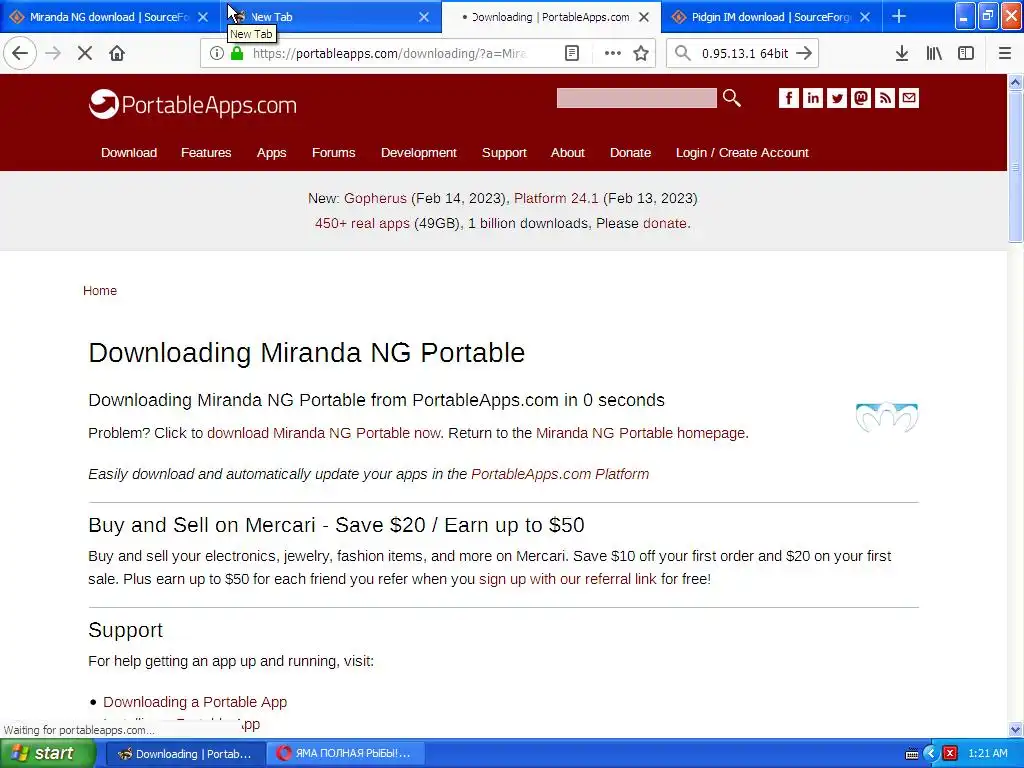
Task: Show site information for portableapps.com
Action: (x=216, y=53)
